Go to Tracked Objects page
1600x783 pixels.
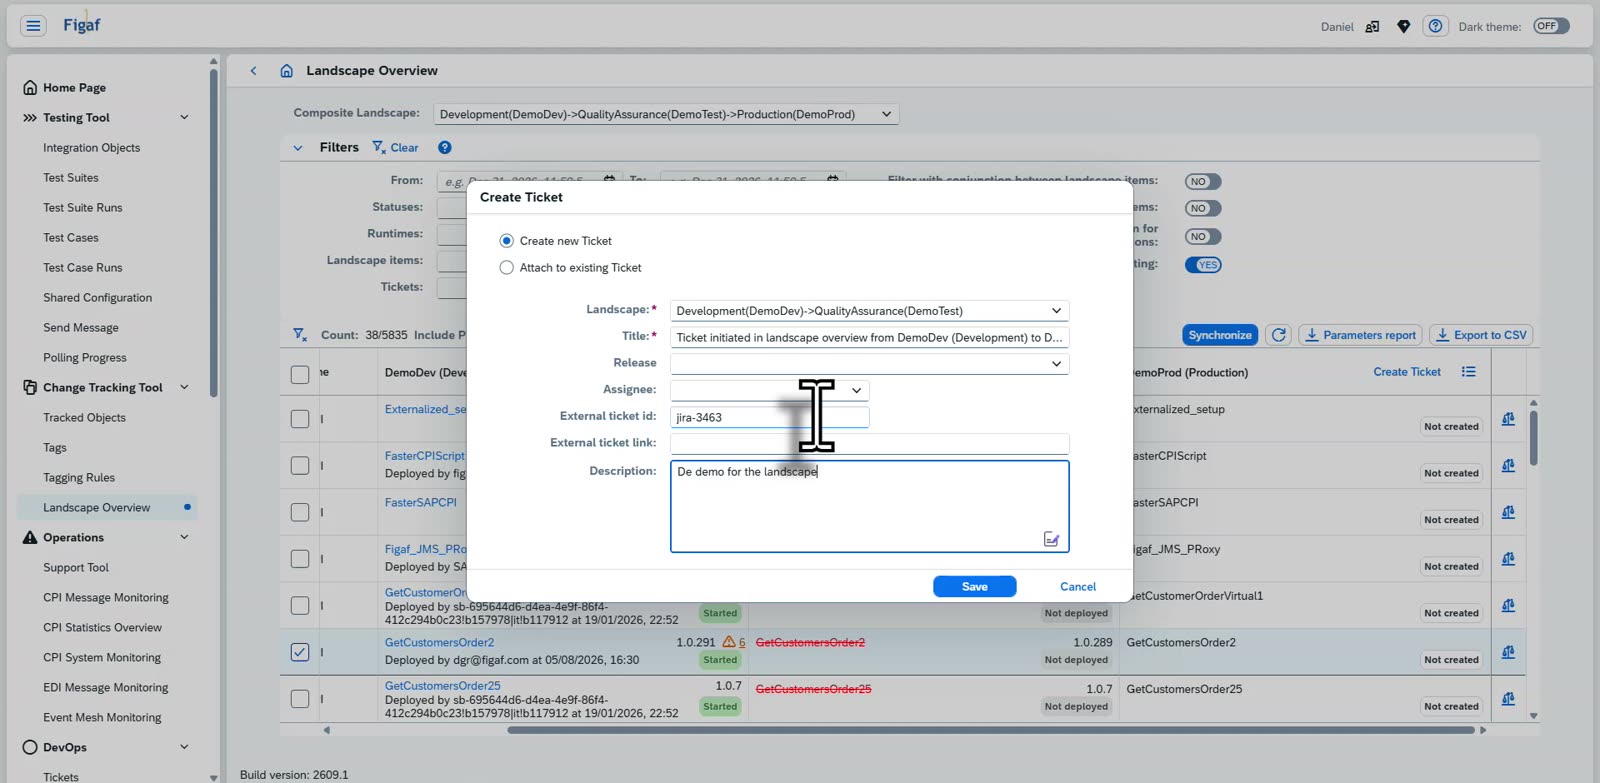pyautogui.click(x=84, y=418)
